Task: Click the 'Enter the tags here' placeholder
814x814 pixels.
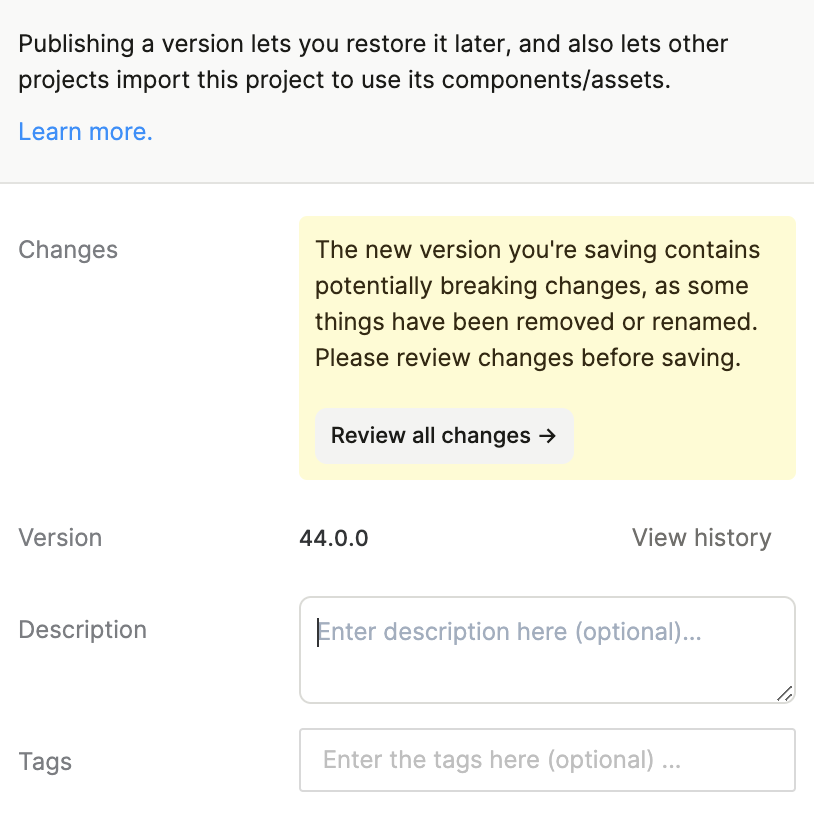Action: [501, 760]
